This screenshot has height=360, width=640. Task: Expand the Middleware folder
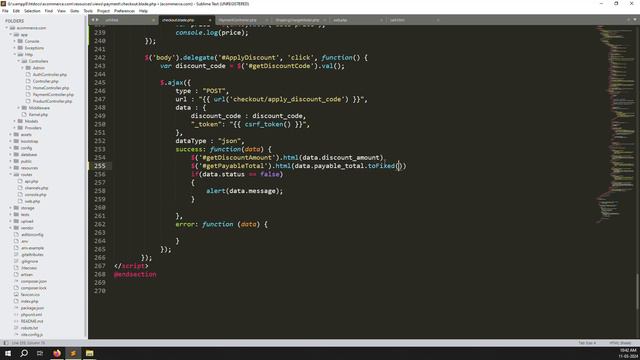pyautogui.click(x=19, y=108)
